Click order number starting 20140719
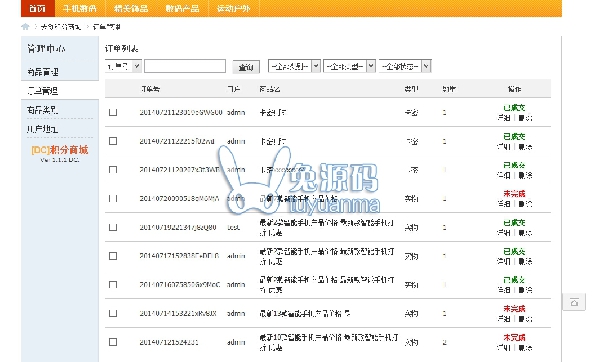Image resolution: width=600 pixels, height=362 pixels. (178, 227)
